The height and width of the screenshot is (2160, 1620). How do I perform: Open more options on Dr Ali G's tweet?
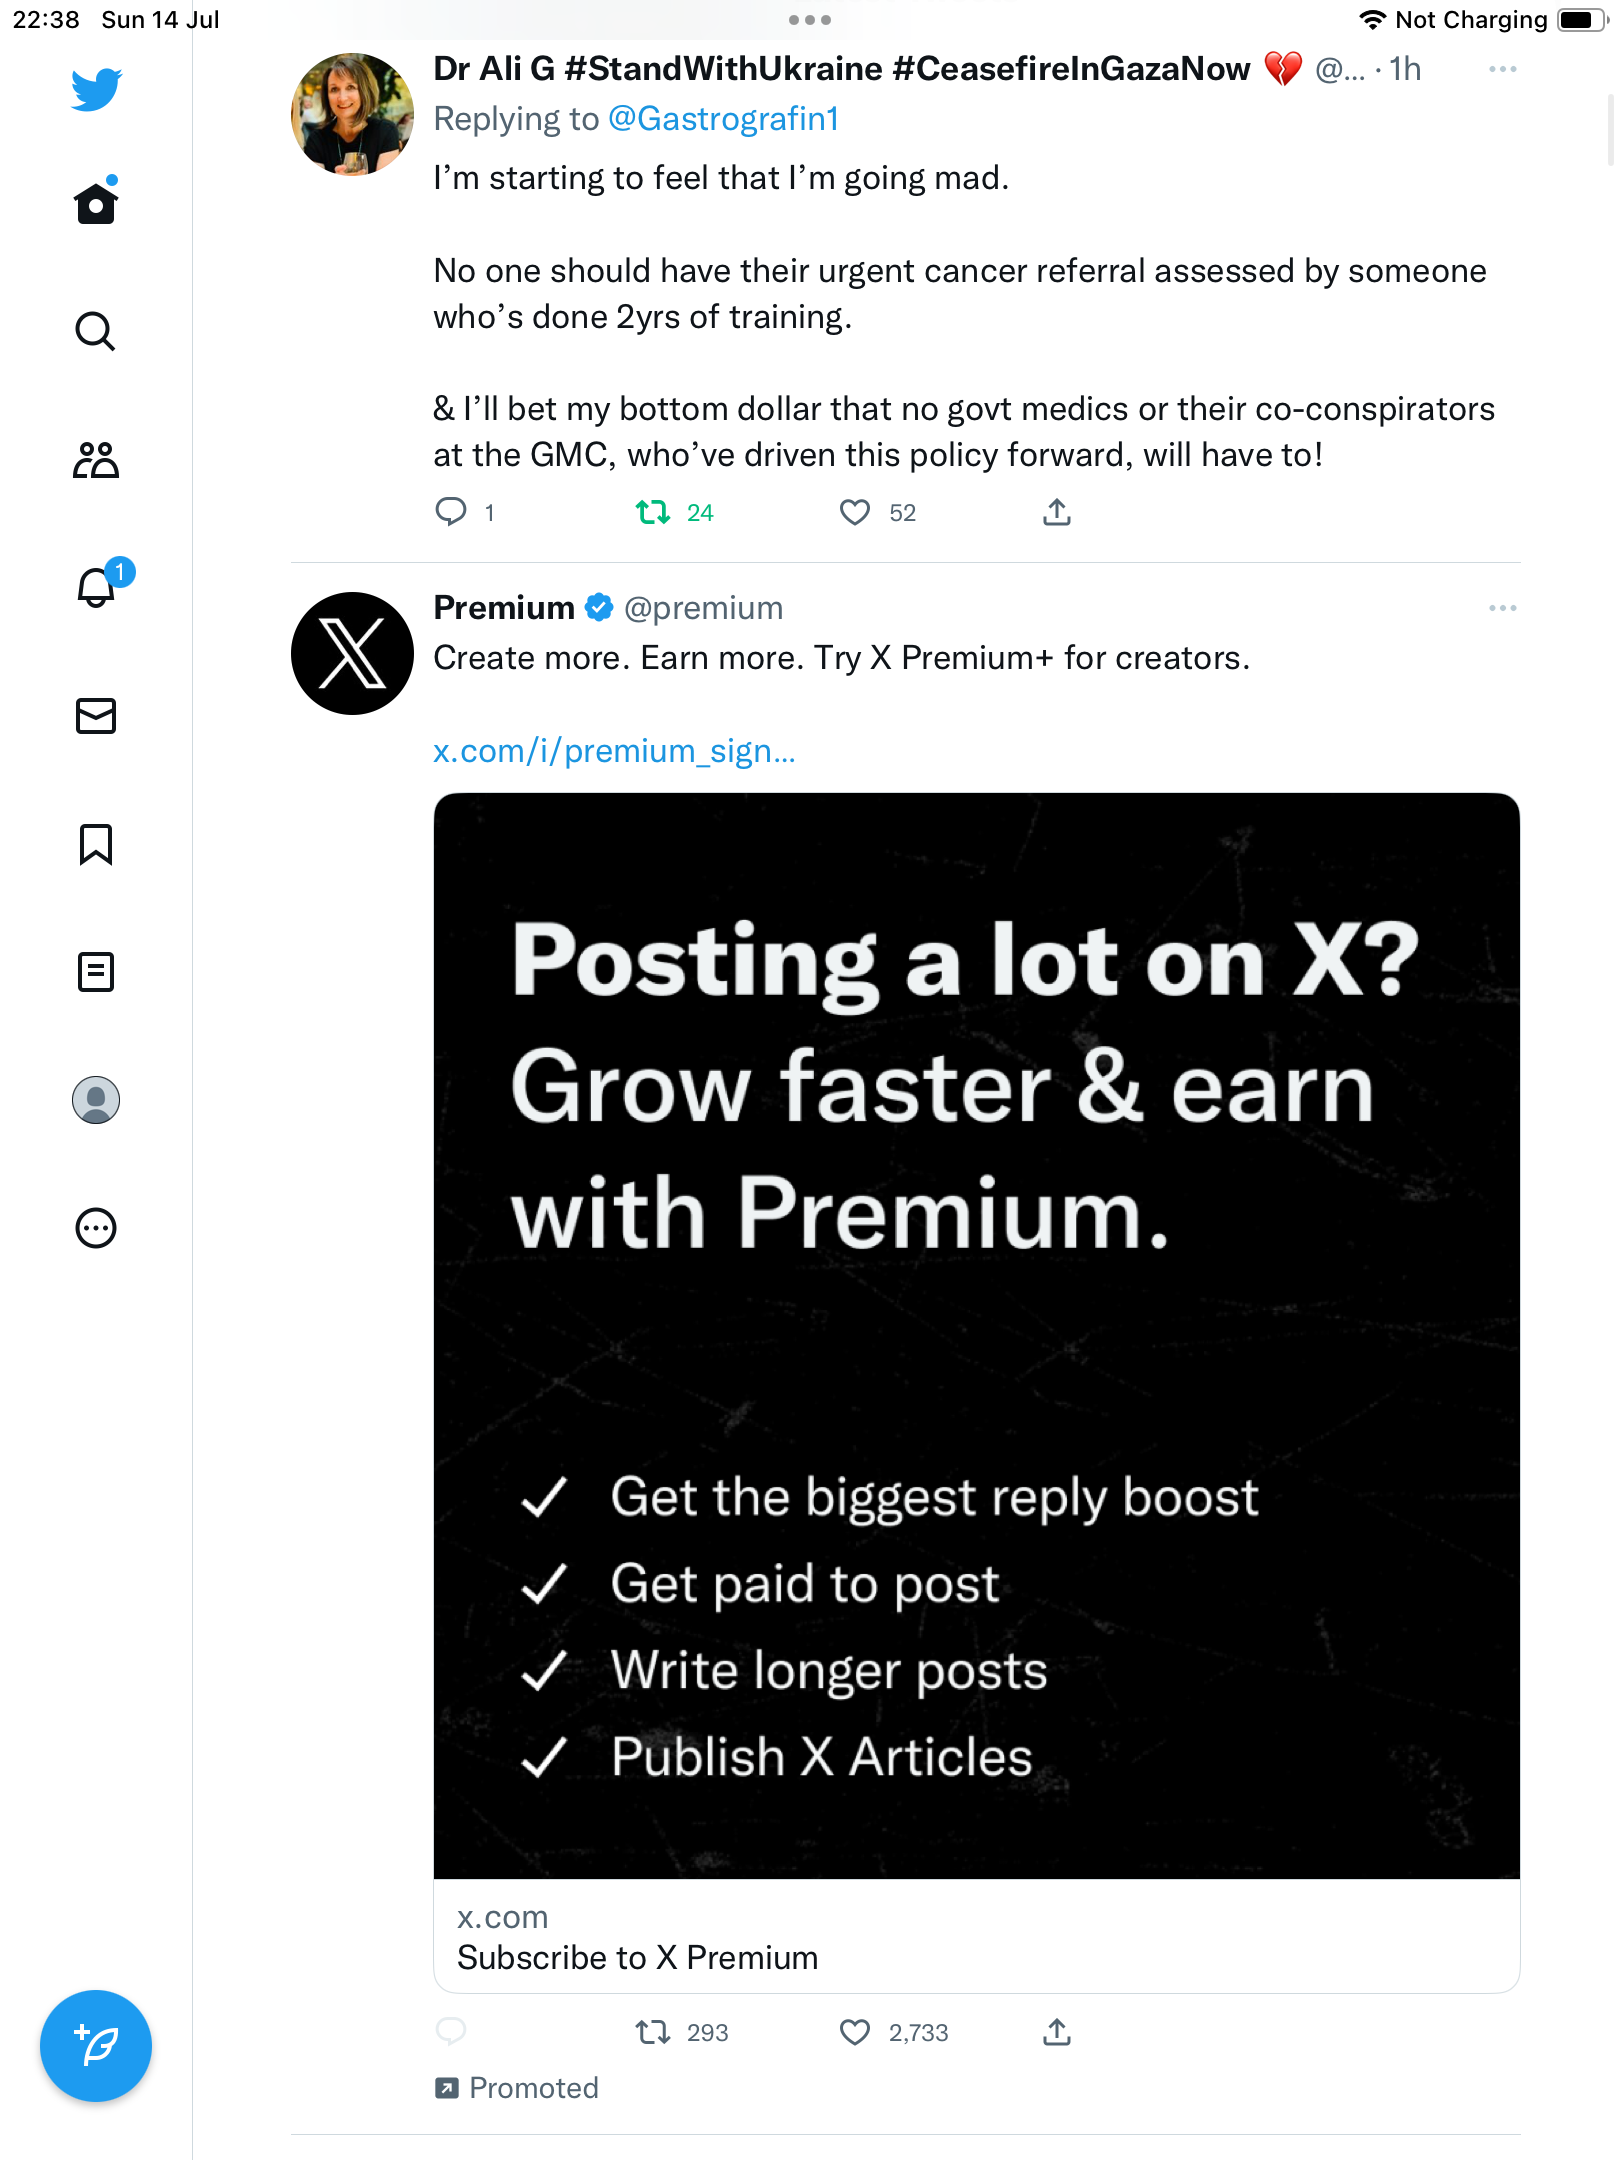(1502, 69)
